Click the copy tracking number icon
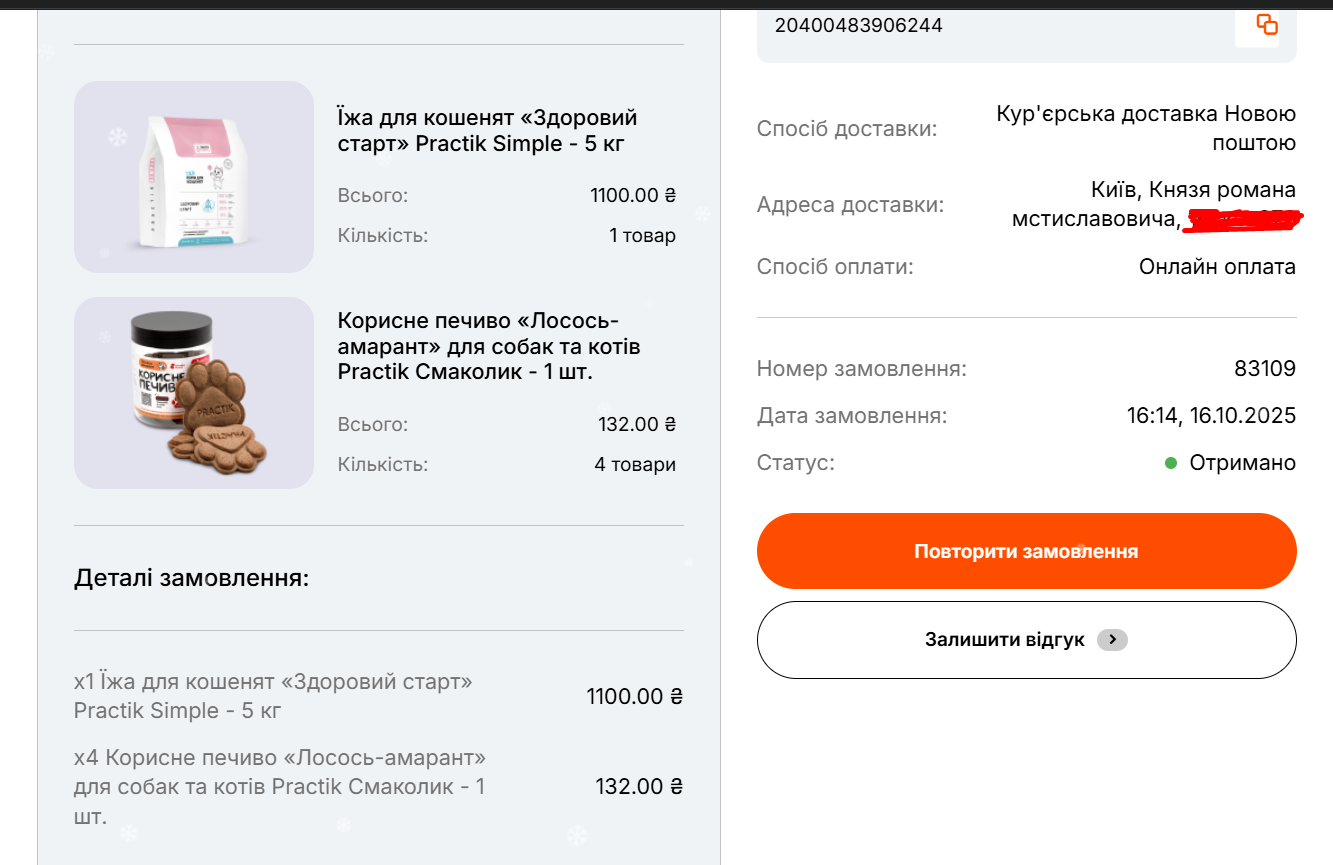Screen dimensions: 1333x865 coord(1267,25)
